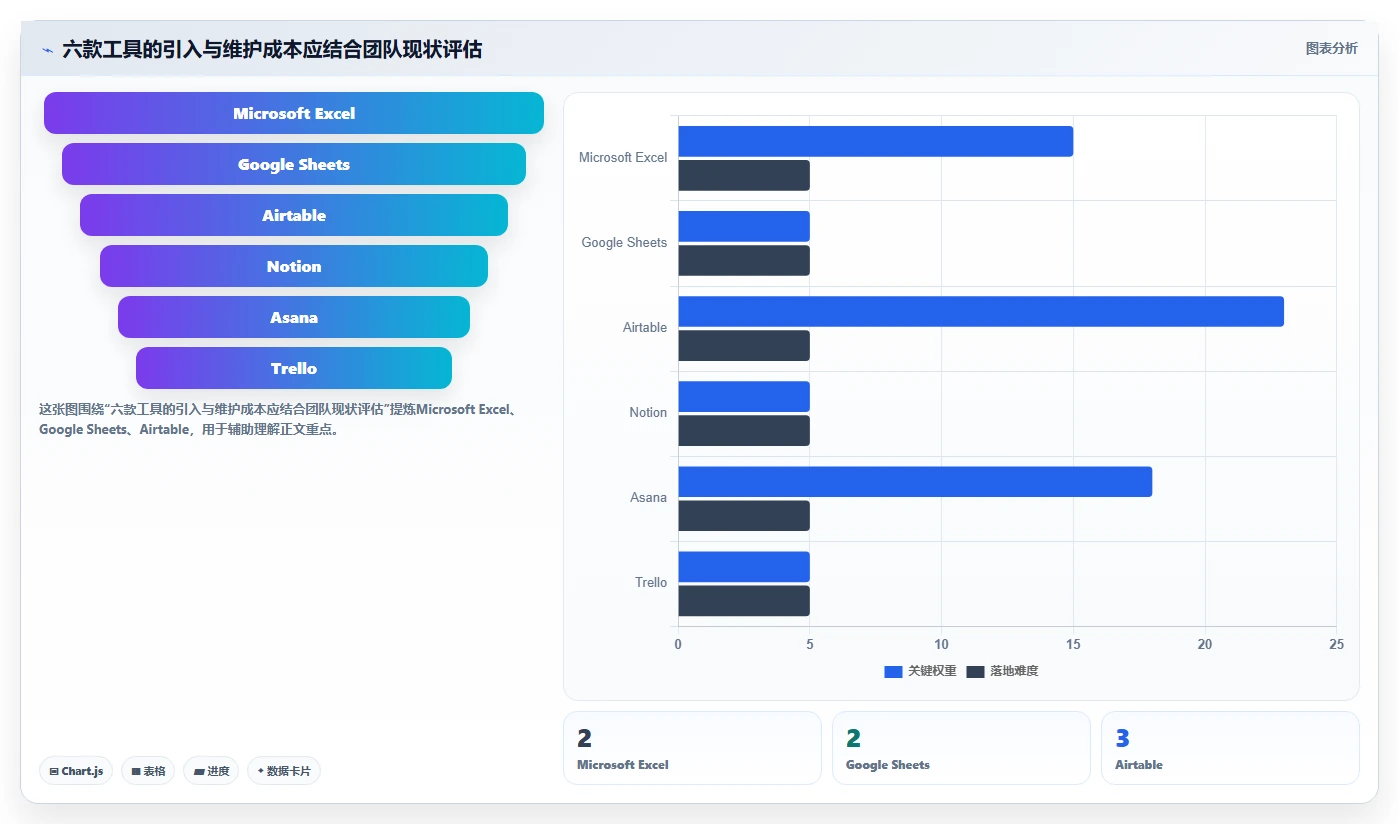Viewport: 1399px width, 824px height.
Task: Click the chart title heading text
Action: 272,49
